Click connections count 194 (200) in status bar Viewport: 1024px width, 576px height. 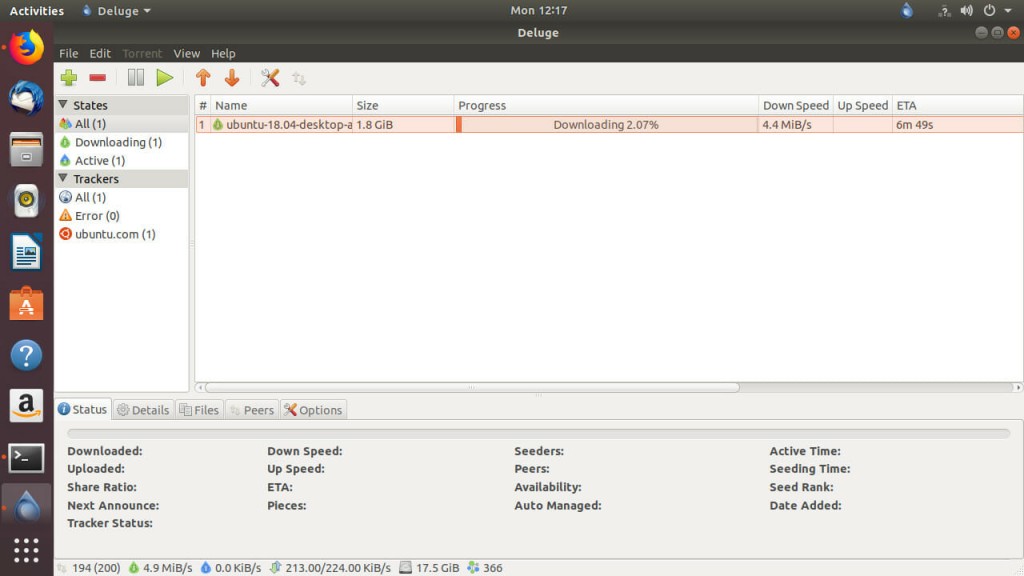pos(89,568)
